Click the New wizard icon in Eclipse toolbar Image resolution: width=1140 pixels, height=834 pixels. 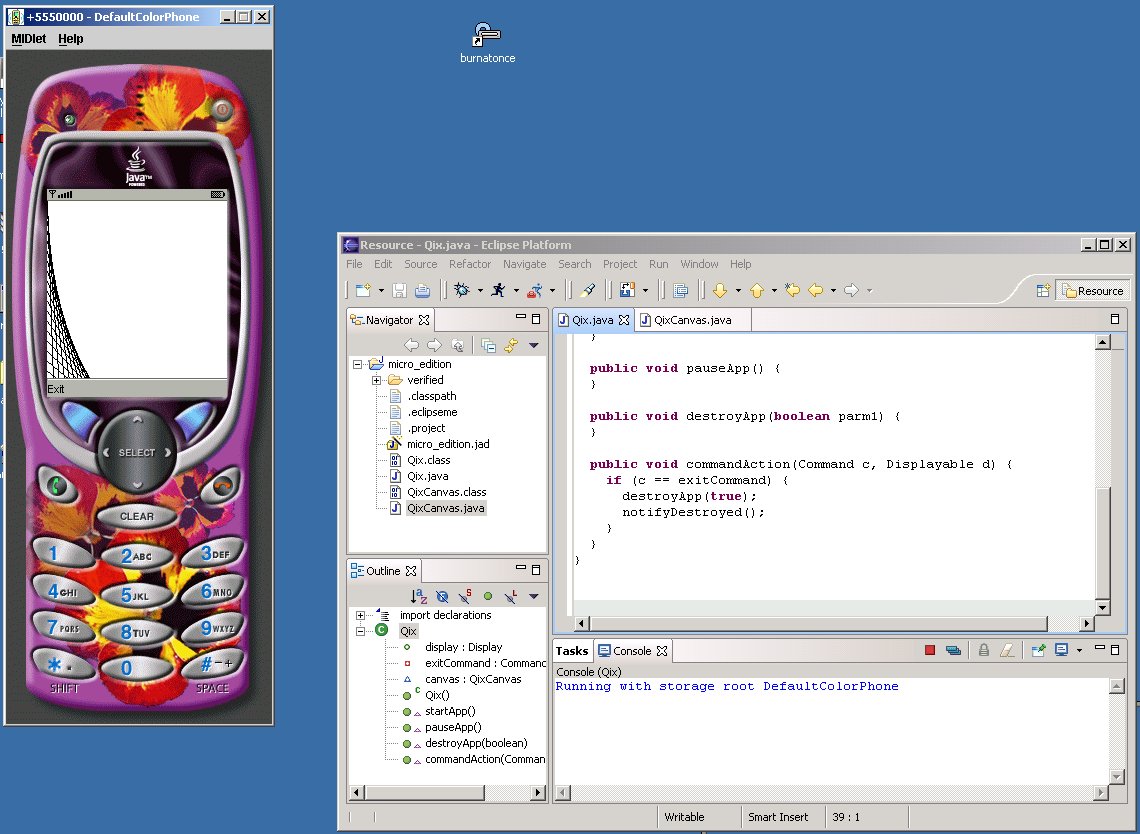point(363,290)
